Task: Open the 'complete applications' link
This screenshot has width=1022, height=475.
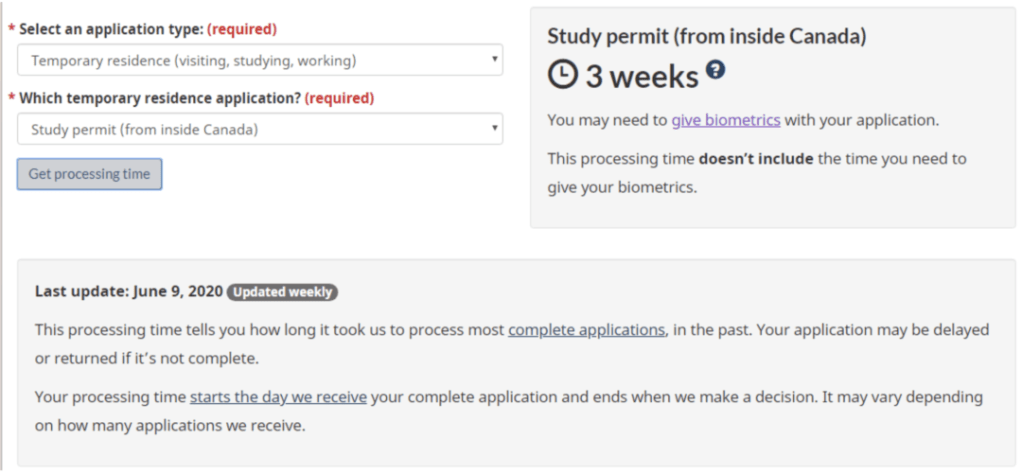Action: pos(586,329)
